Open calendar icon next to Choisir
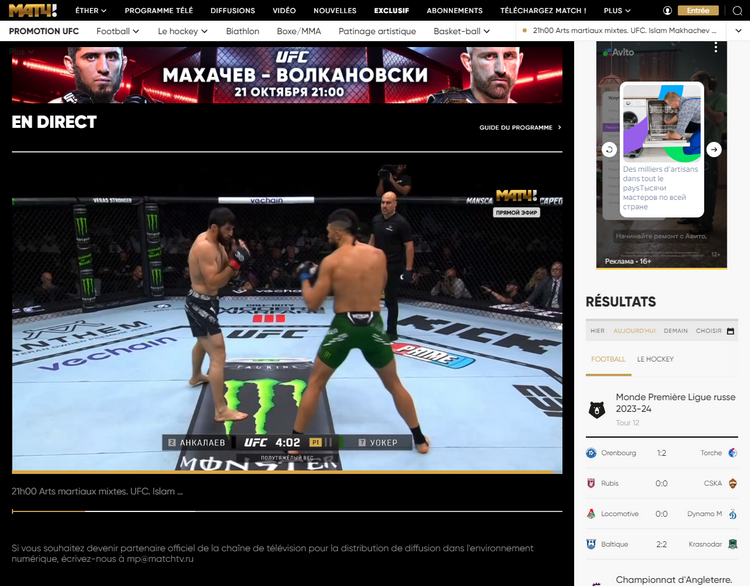Image resolution: width=750 pixels, height=586 pixels. tap(730, 331)
